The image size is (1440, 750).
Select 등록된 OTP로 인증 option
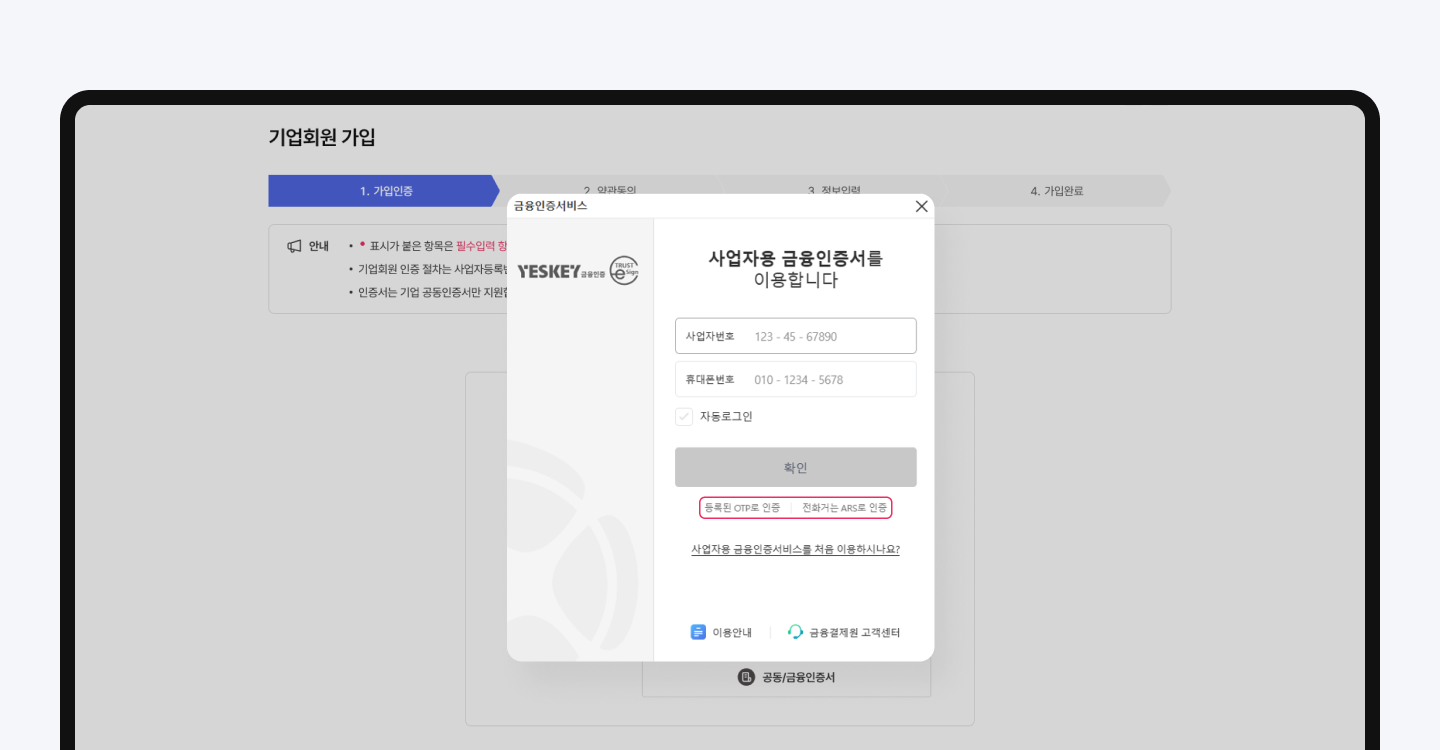click(x=742, y=508)
